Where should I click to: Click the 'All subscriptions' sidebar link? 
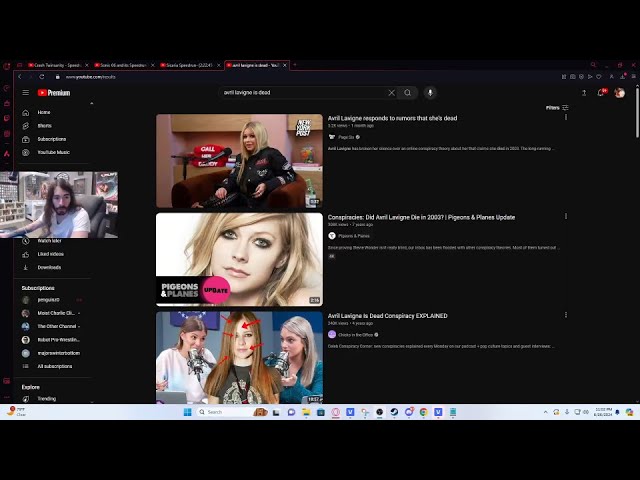click(54, 366)
